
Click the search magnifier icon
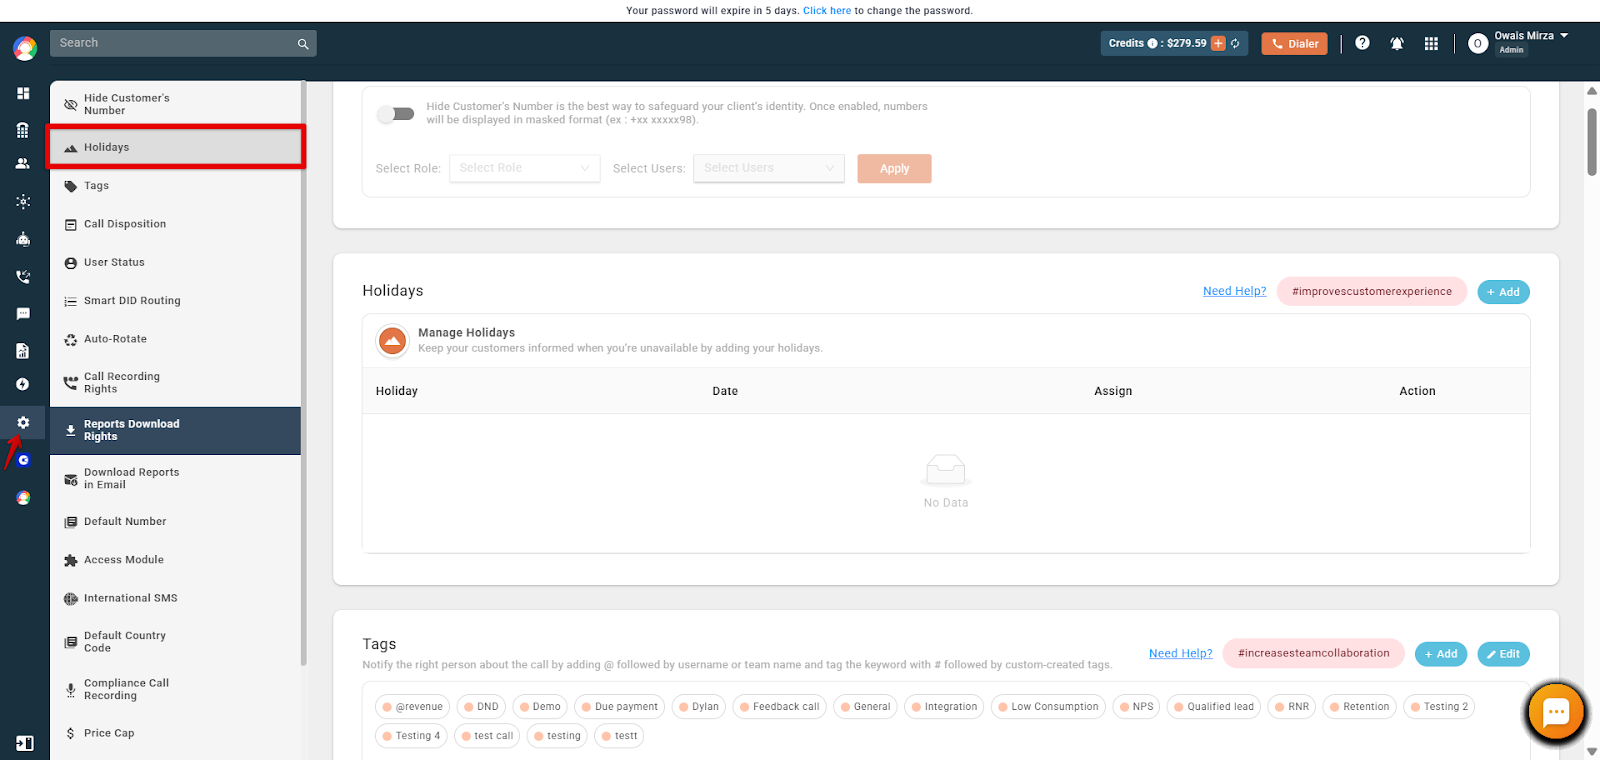303,44
